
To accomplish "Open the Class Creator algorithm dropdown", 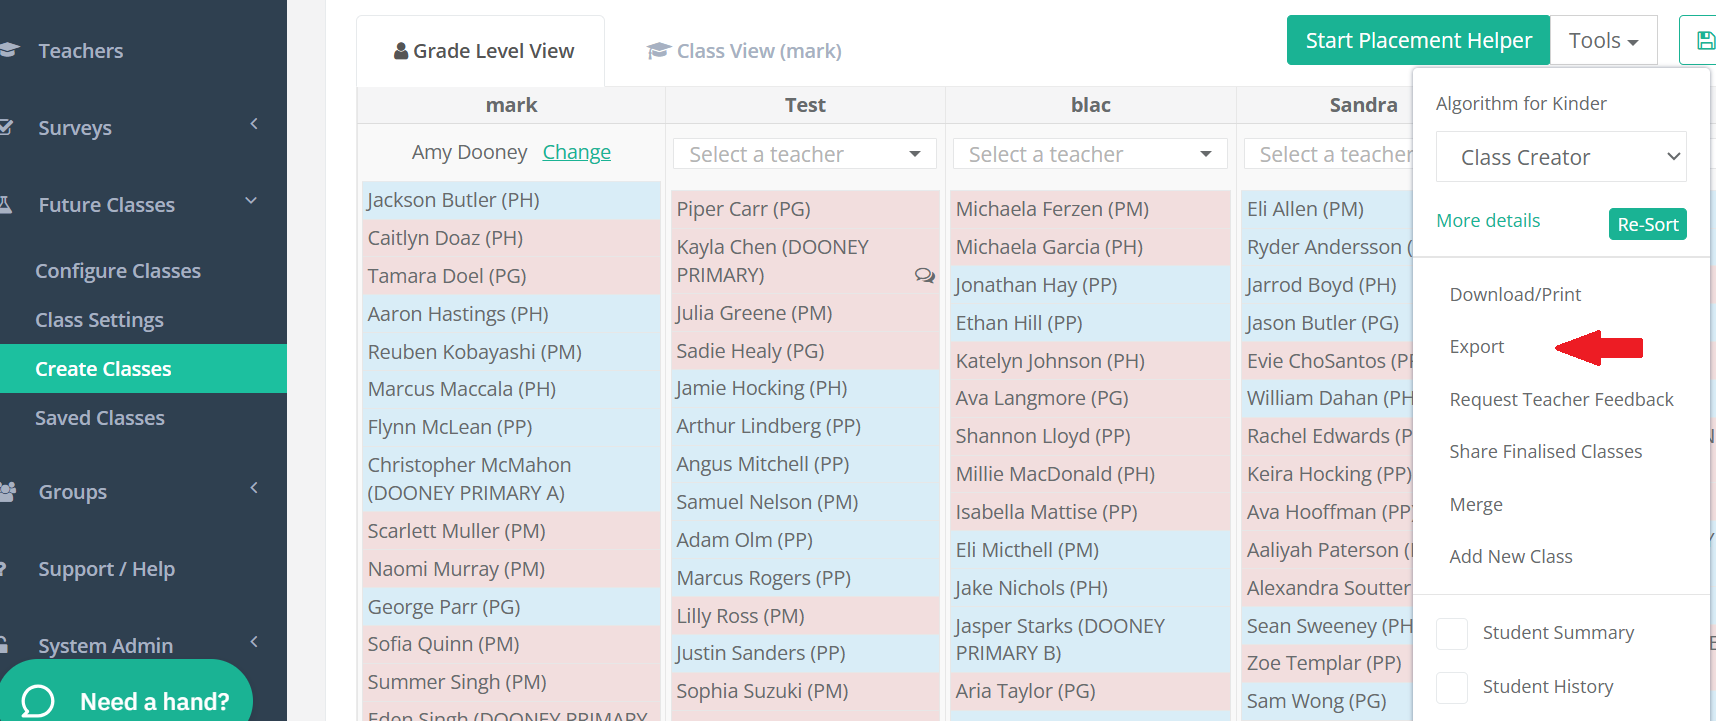I will [x=1561, y=157].
